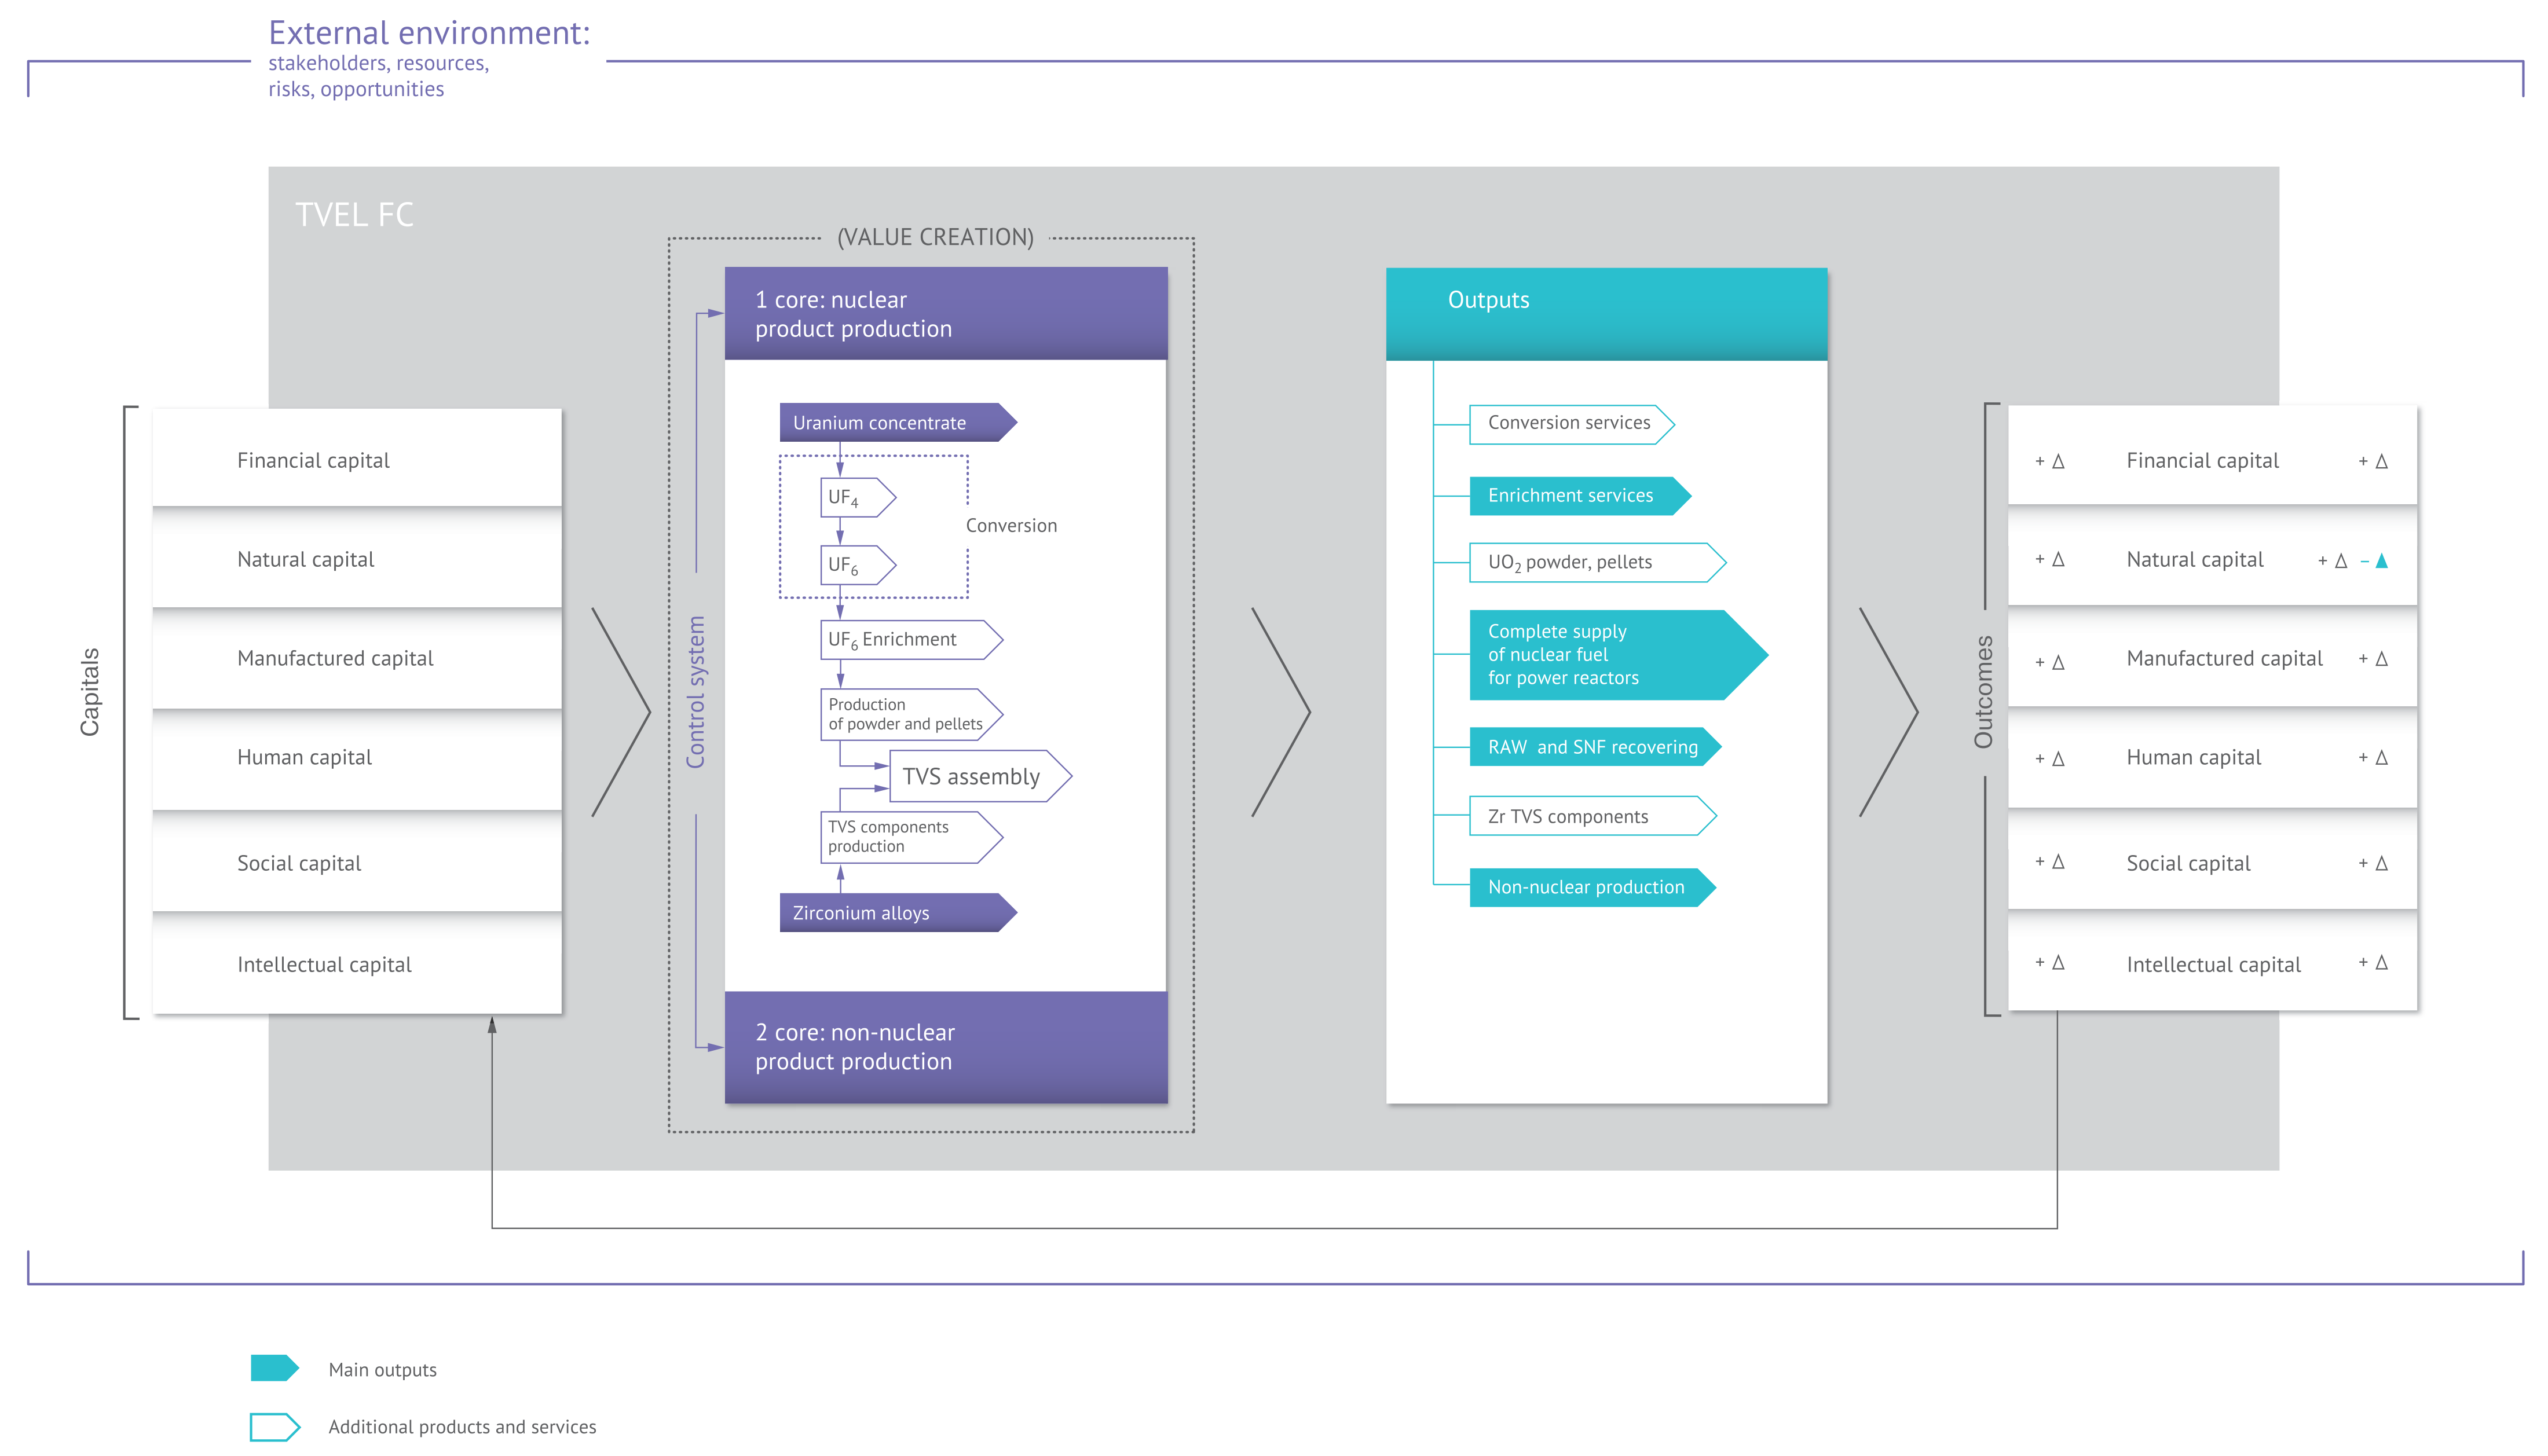Click the teal 'Main outputs' legend arrow icon

pyautogui.click(x=275, y=1367)
